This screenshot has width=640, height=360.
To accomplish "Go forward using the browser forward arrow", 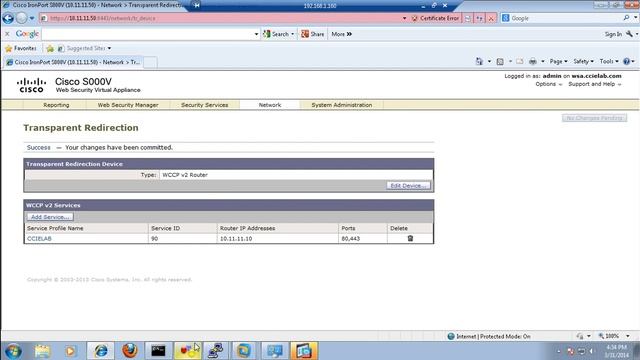I will coord(21,18).
